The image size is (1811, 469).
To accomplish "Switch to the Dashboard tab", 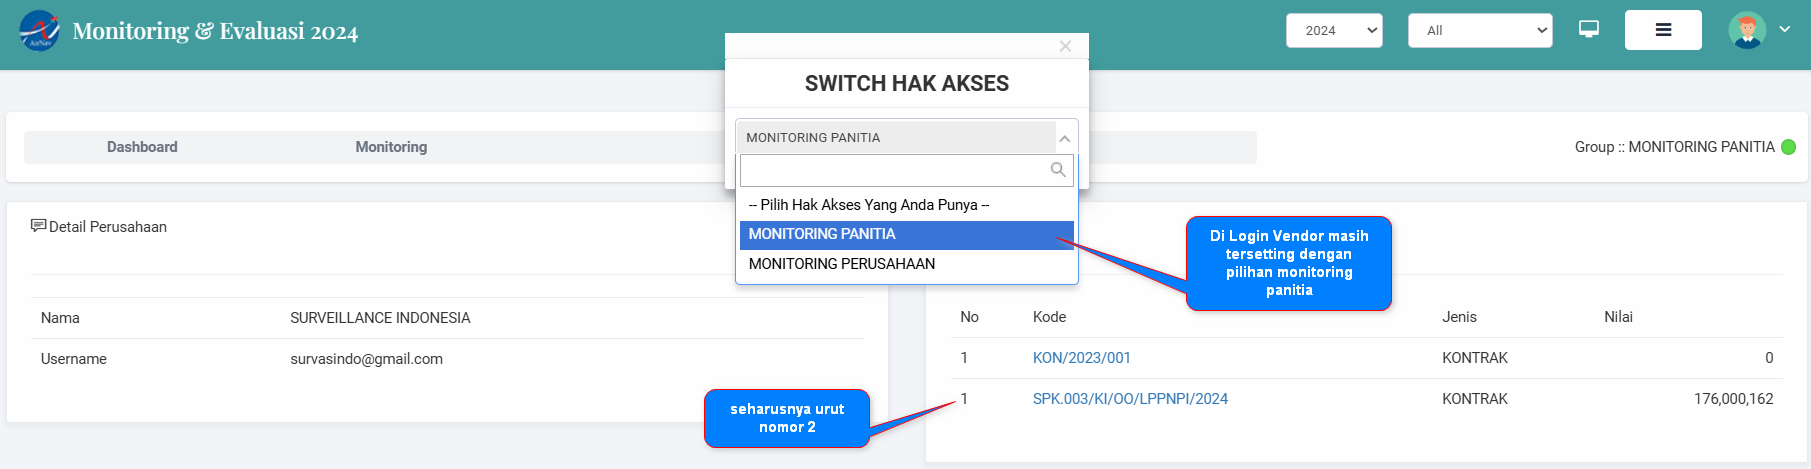I will click(x=142, y=147).
